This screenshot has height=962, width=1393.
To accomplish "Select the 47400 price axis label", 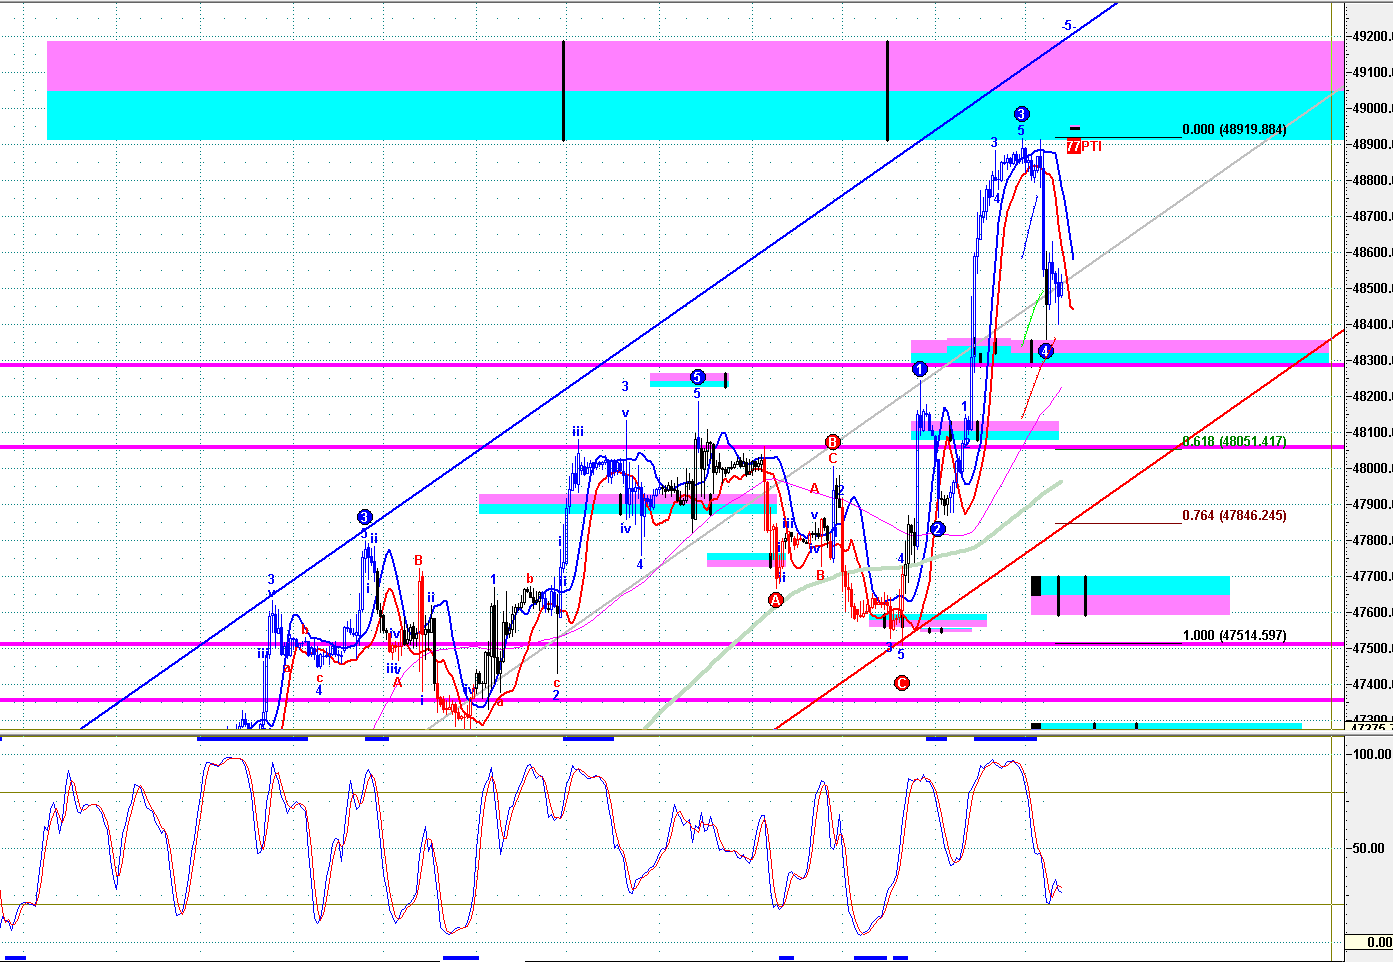I will click(1372, 685).
